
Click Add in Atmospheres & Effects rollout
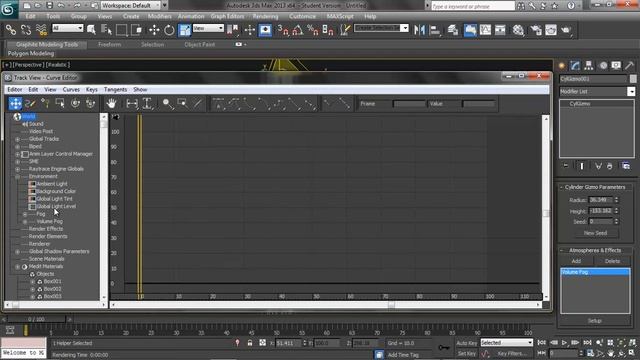576,261
